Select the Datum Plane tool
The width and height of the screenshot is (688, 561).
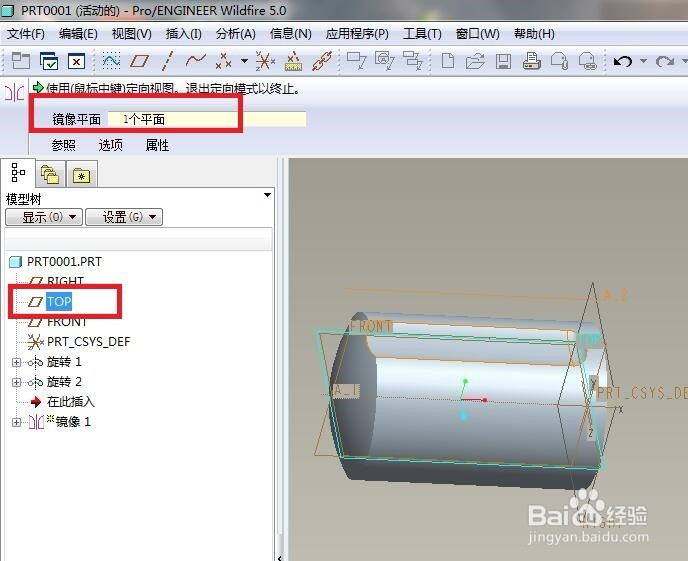click(140, 61)
